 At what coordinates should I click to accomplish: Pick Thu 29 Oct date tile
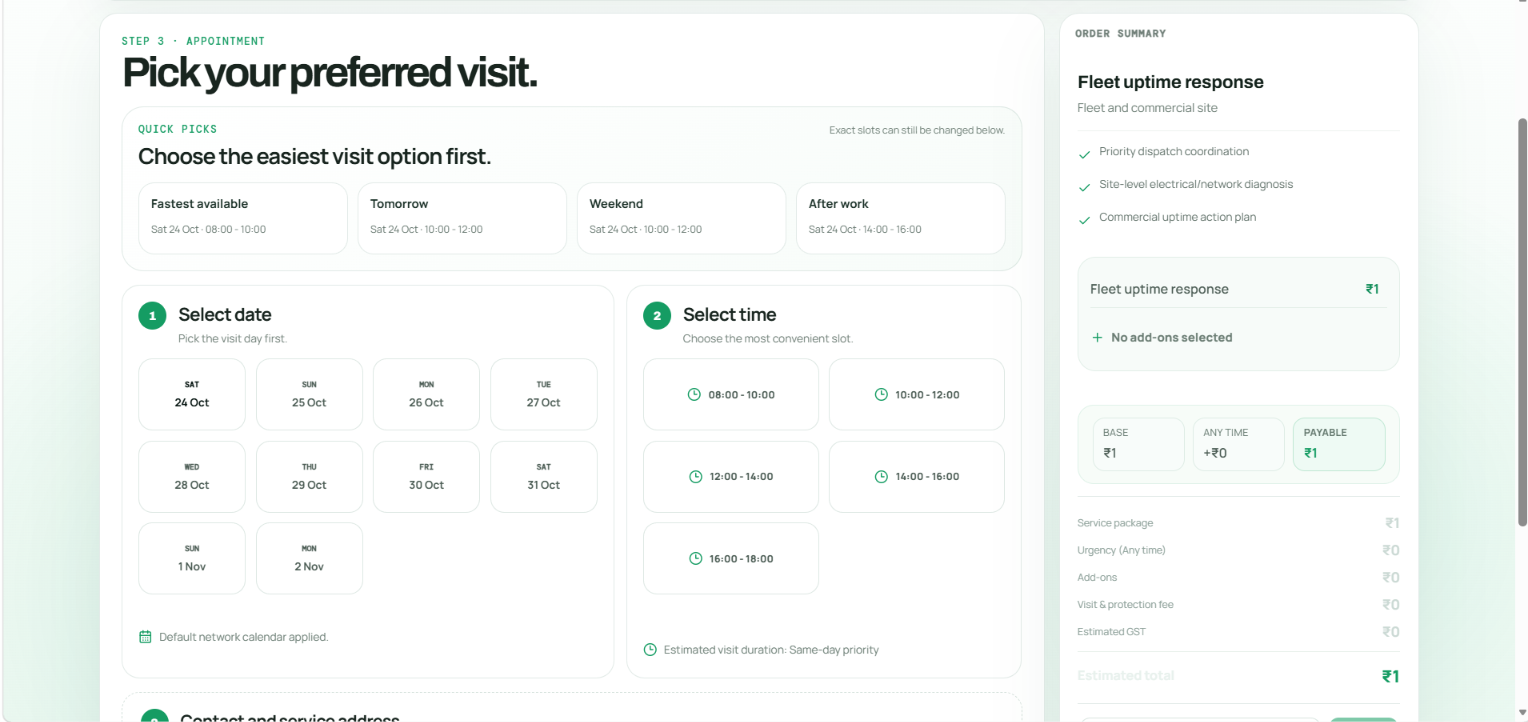point(309,477)
